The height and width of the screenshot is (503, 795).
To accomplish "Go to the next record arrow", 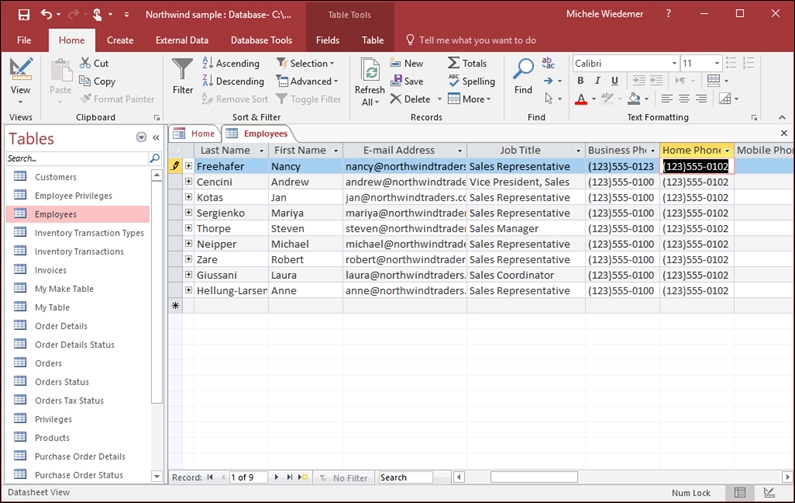I will 276,477.
